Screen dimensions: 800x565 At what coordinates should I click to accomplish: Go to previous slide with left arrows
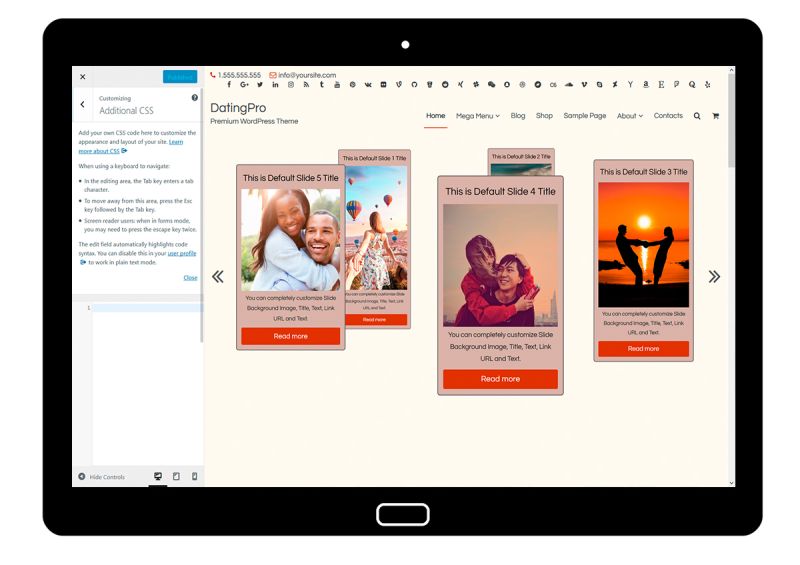[x=218, y=277]
